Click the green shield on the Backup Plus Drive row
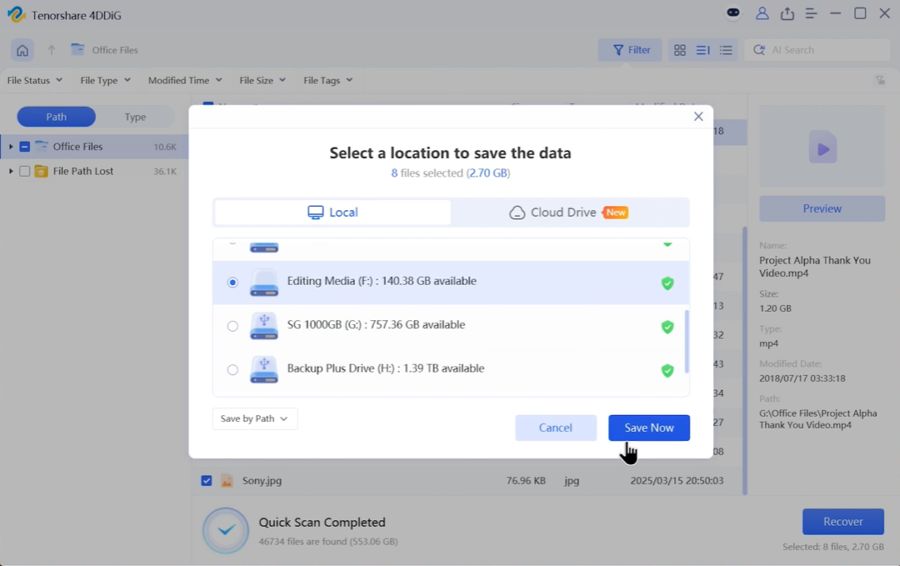The height and width of the screenshot is (566, 900). coord(667,370)
